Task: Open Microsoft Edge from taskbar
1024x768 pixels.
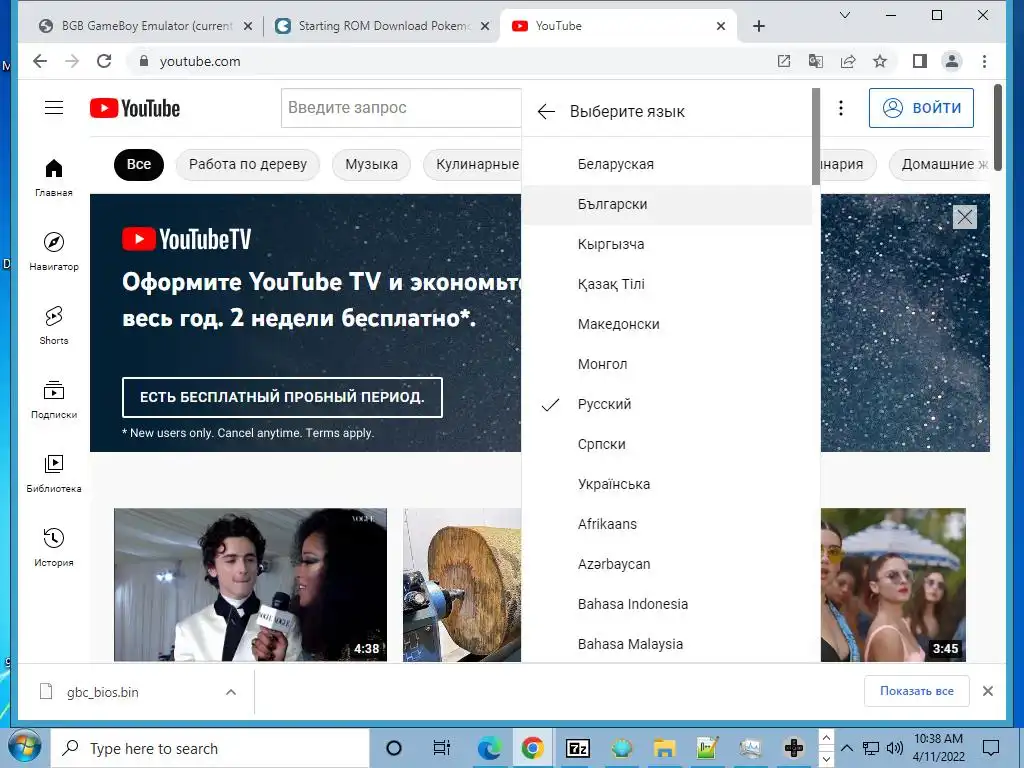Action: (489, 748)
